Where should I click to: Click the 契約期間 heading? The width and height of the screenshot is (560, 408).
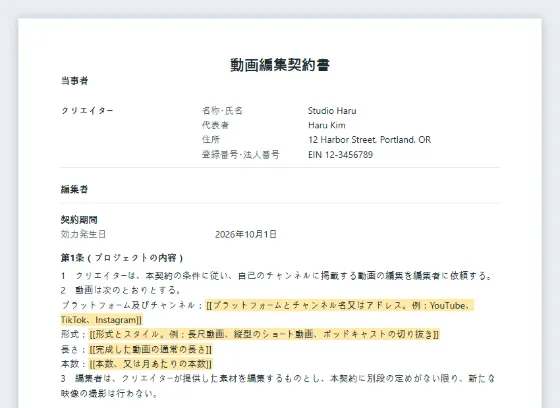click(x=79, y=220)
